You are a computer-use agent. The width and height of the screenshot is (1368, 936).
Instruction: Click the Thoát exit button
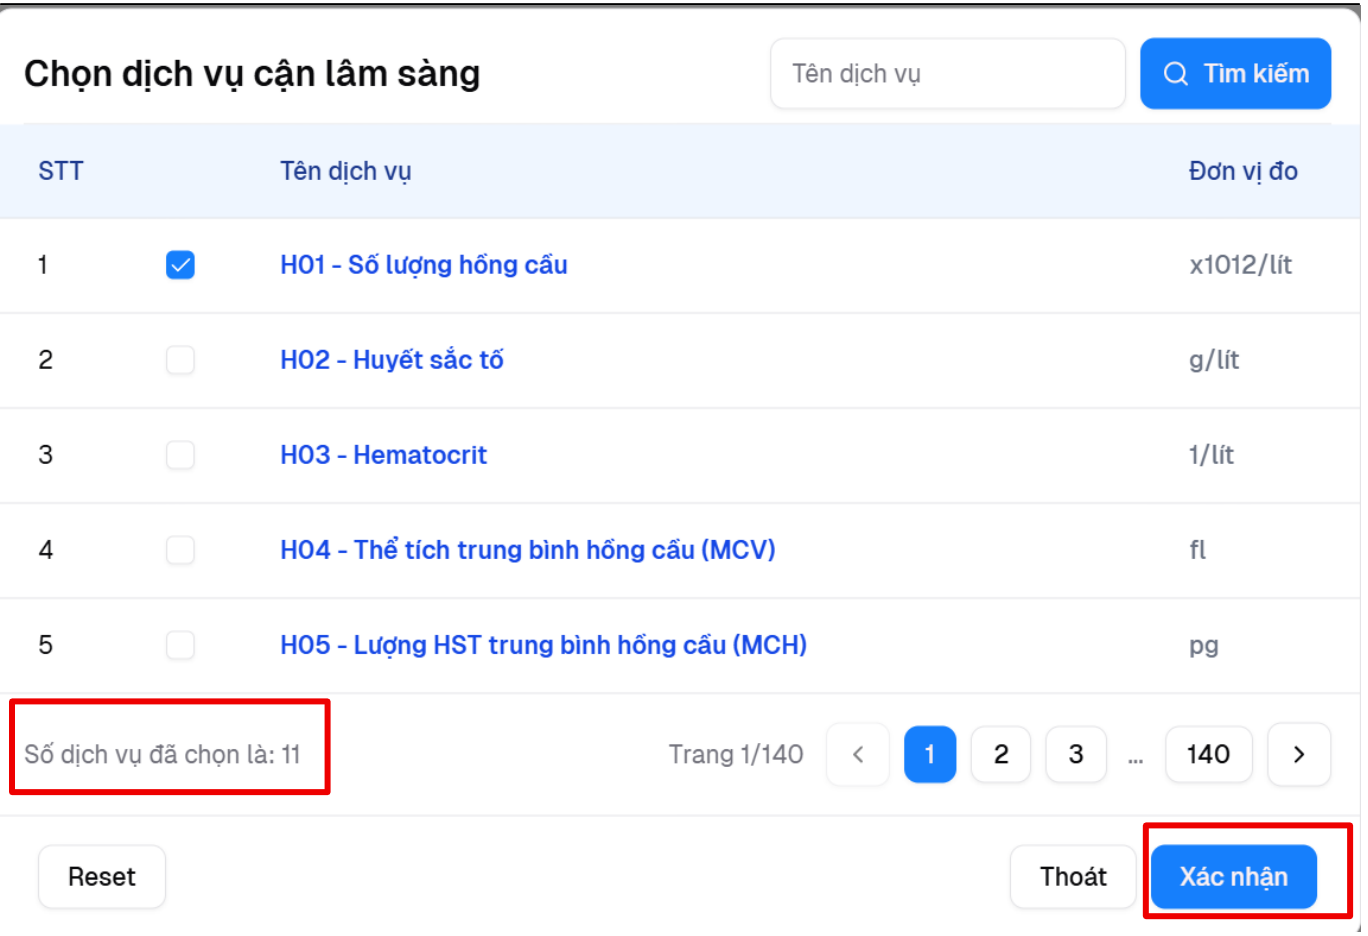pos(1073,877)
